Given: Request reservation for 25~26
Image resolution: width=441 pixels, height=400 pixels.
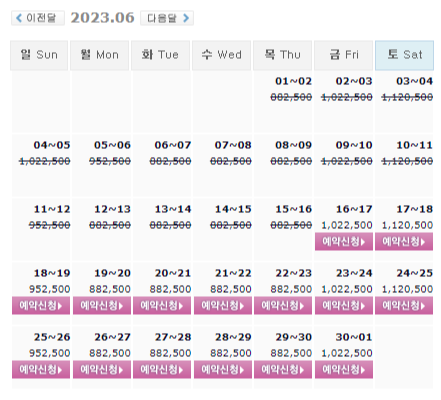Looking at the screenshot, I should 41,370.
